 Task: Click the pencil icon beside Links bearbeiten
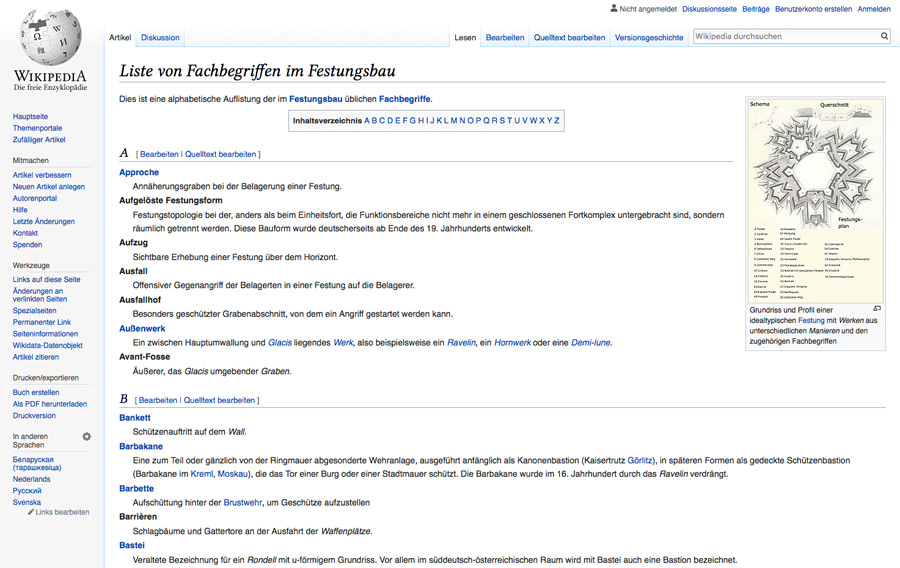tap(31, 512)
